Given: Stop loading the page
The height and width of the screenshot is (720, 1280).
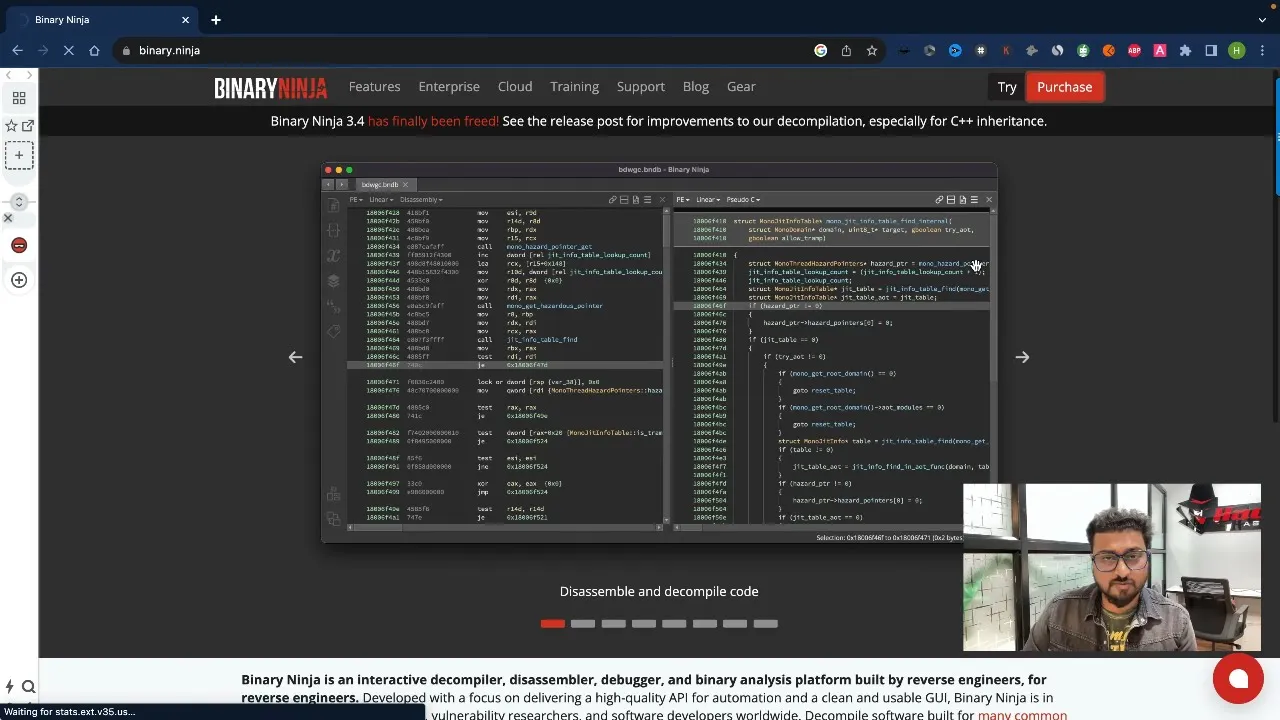Looking at the screenshot, I should [68, 50].
